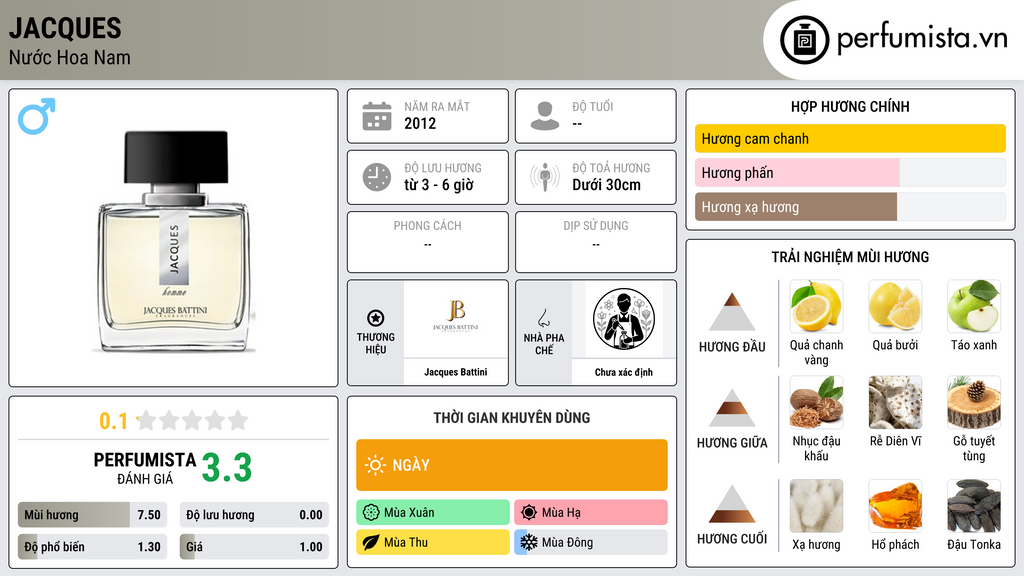Click the Hợp hương chính heading
The image size is (1024, 576).
tap(850, 106)
